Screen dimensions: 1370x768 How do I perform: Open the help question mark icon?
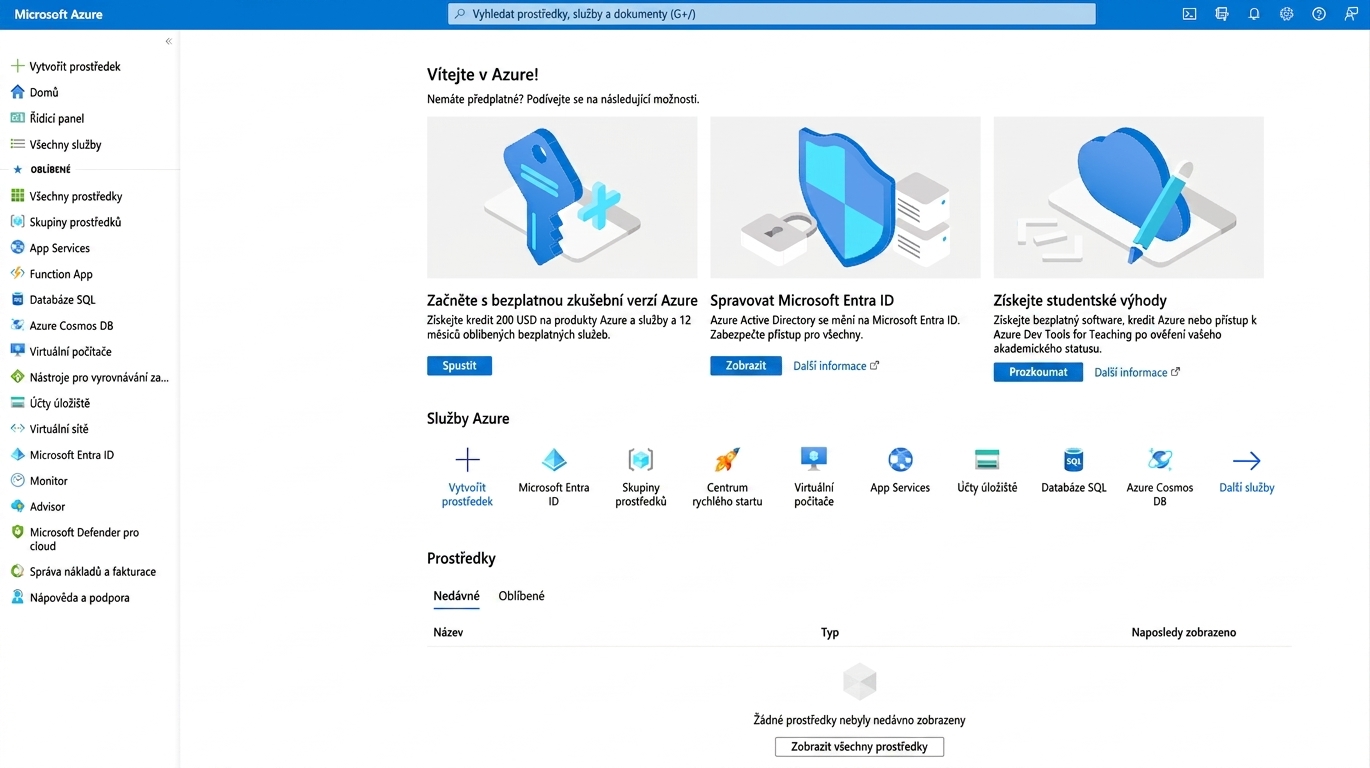pos(1319,14)
